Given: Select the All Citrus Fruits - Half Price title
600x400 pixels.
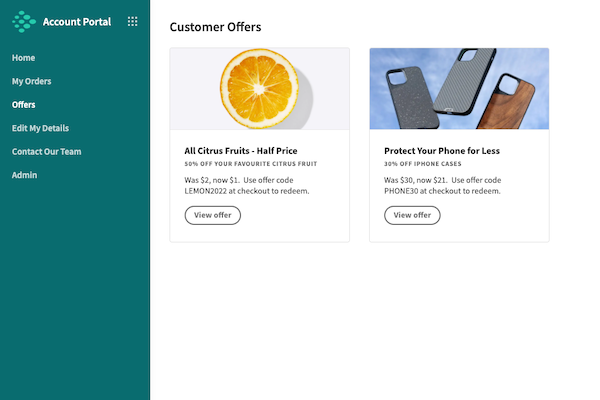Looking at the screenshot, I should [240, 151].
